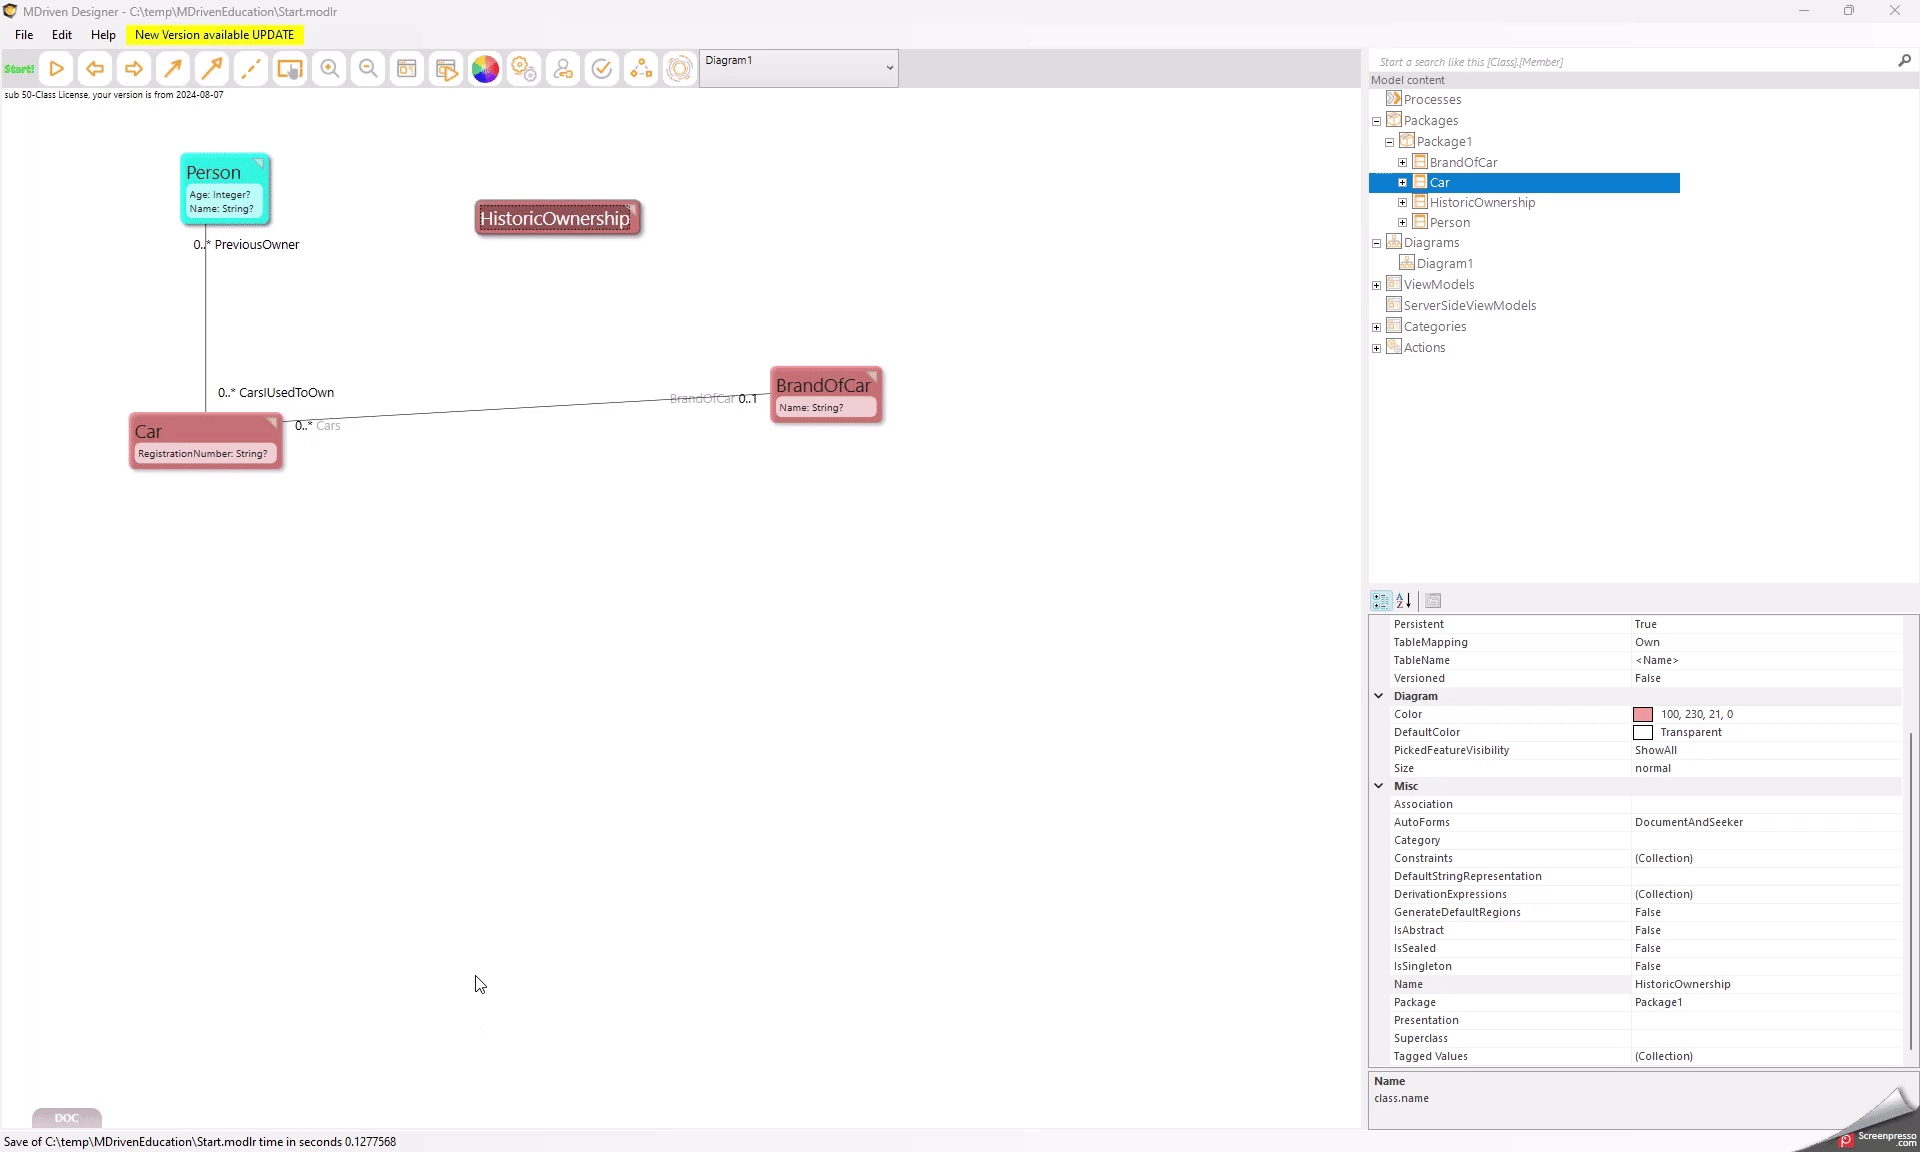
Task: Click the DOC button at bottom
Action: pyautogui.click(x=67, y=1118)
